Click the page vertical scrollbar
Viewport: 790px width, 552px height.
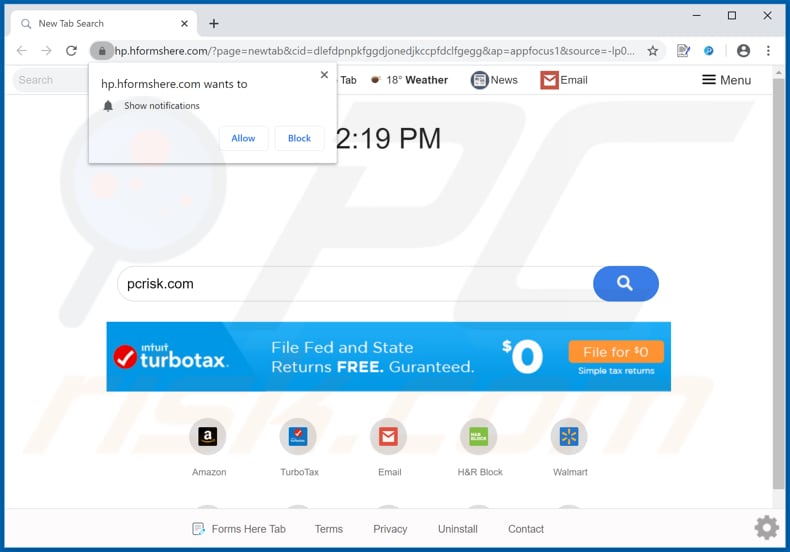(779, 282)
